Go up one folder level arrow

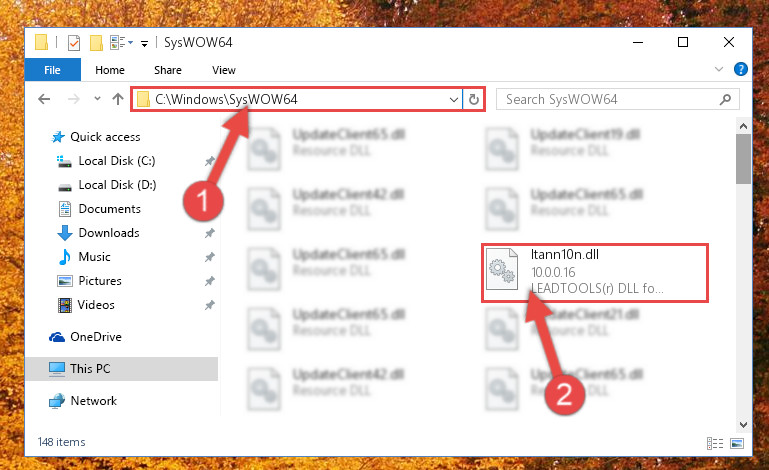(x=118, y=100)
